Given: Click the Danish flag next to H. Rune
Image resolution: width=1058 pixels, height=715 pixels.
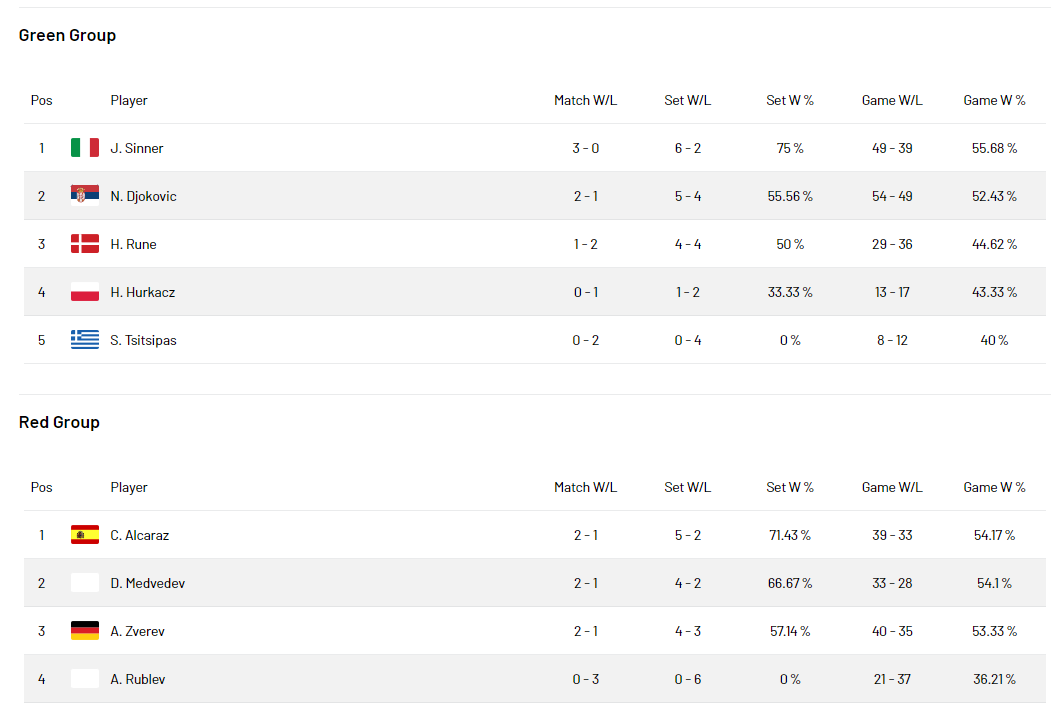Looking at the screenshot, I should pyautogui.click(x=85, y=244).
